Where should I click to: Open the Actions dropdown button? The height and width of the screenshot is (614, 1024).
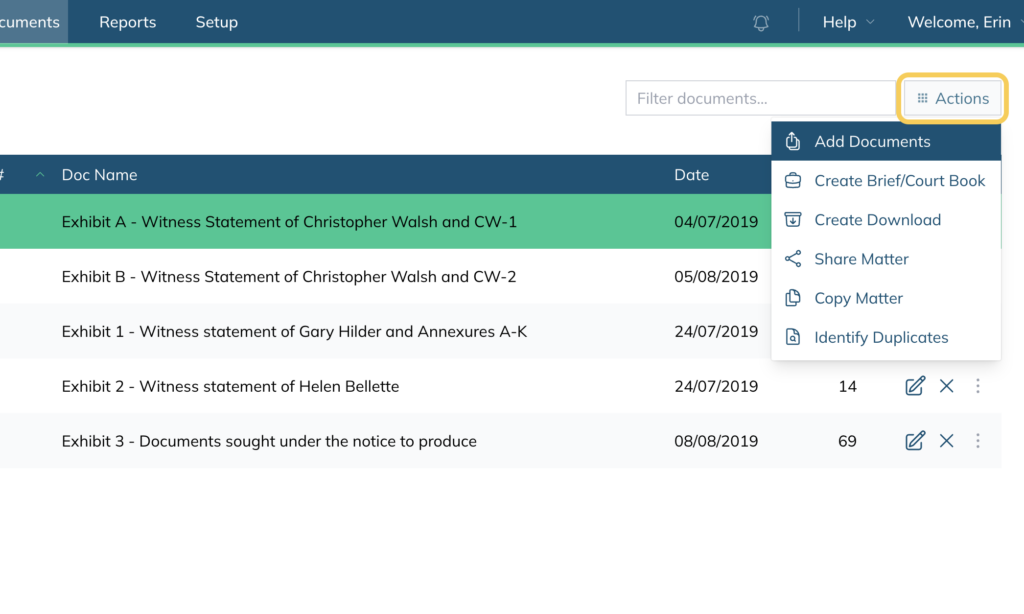click(x=952, y=98)
